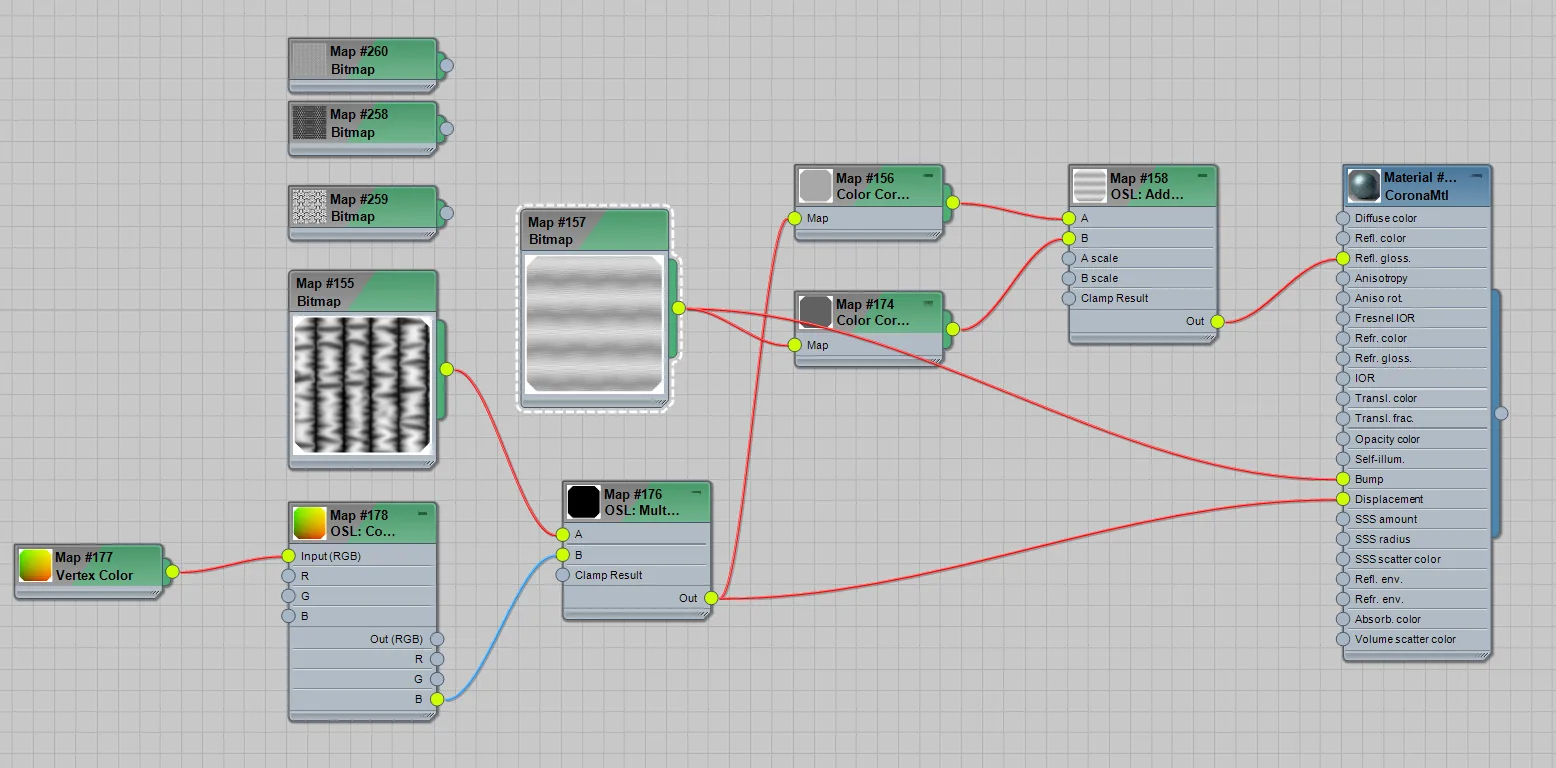Click the Map #176 OSL Multiply black preview icon
Screen dimensions: 1556x768
pyautogui.click(x=583, y=502)
